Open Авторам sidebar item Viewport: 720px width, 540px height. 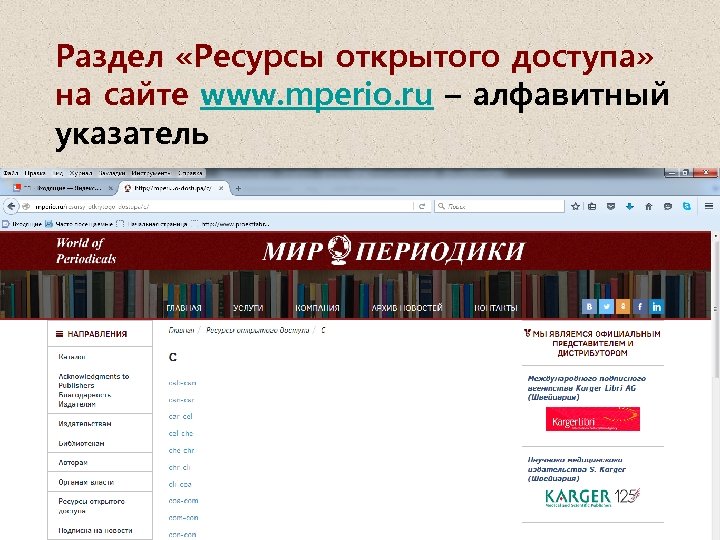(x=73, y=462)
